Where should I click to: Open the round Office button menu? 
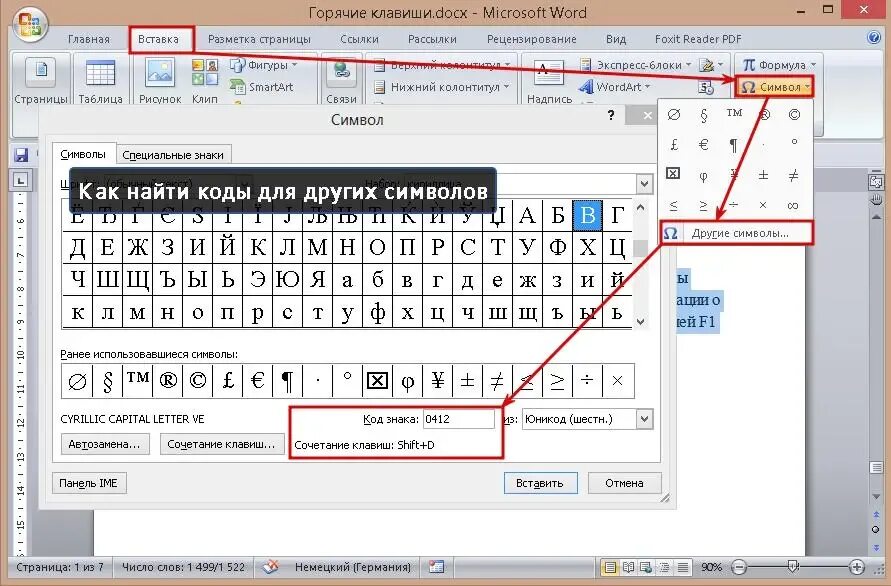[x=30, y=25]
